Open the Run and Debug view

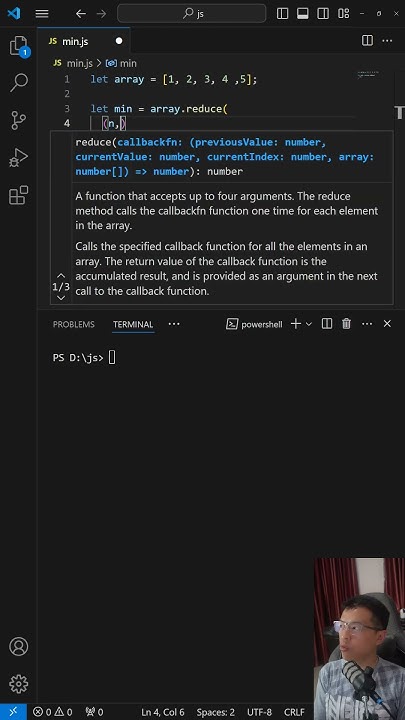tap(18, 158)
